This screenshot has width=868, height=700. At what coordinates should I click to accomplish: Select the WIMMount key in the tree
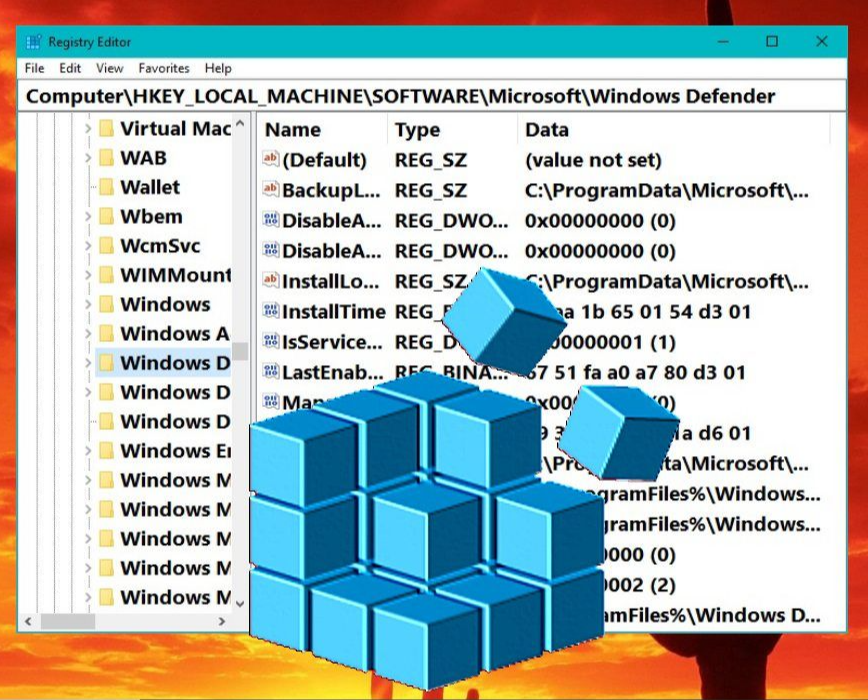click(175, 275)
